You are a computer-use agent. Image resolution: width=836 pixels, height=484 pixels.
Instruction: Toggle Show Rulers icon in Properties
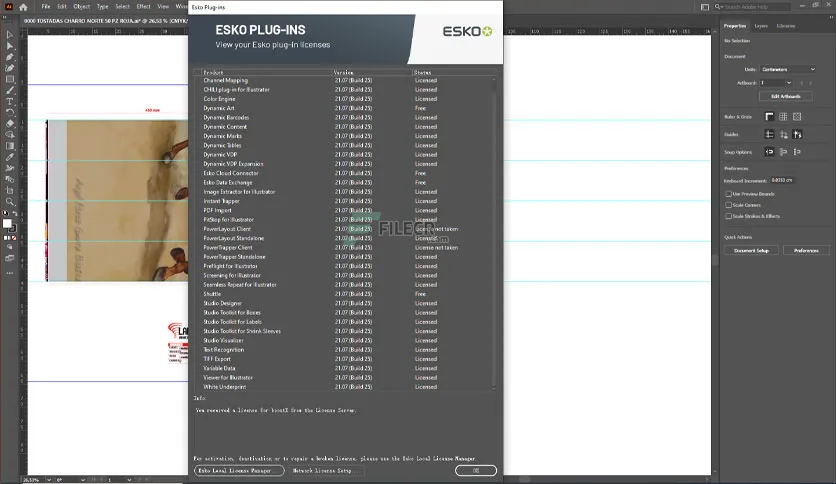pyautogui.click(x=769, y=117)
